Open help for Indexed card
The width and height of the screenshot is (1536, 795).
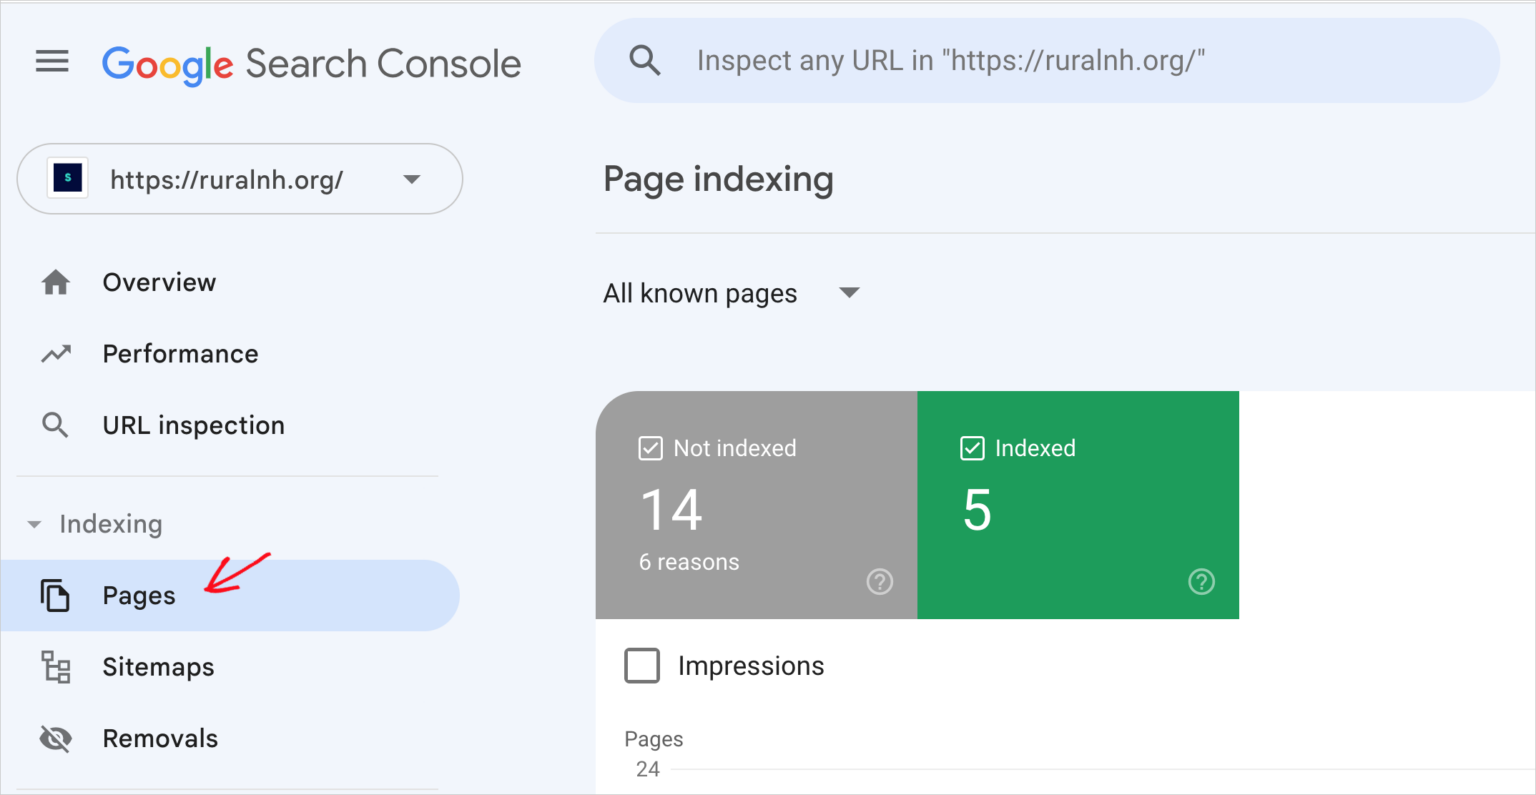coord(1202,582)
